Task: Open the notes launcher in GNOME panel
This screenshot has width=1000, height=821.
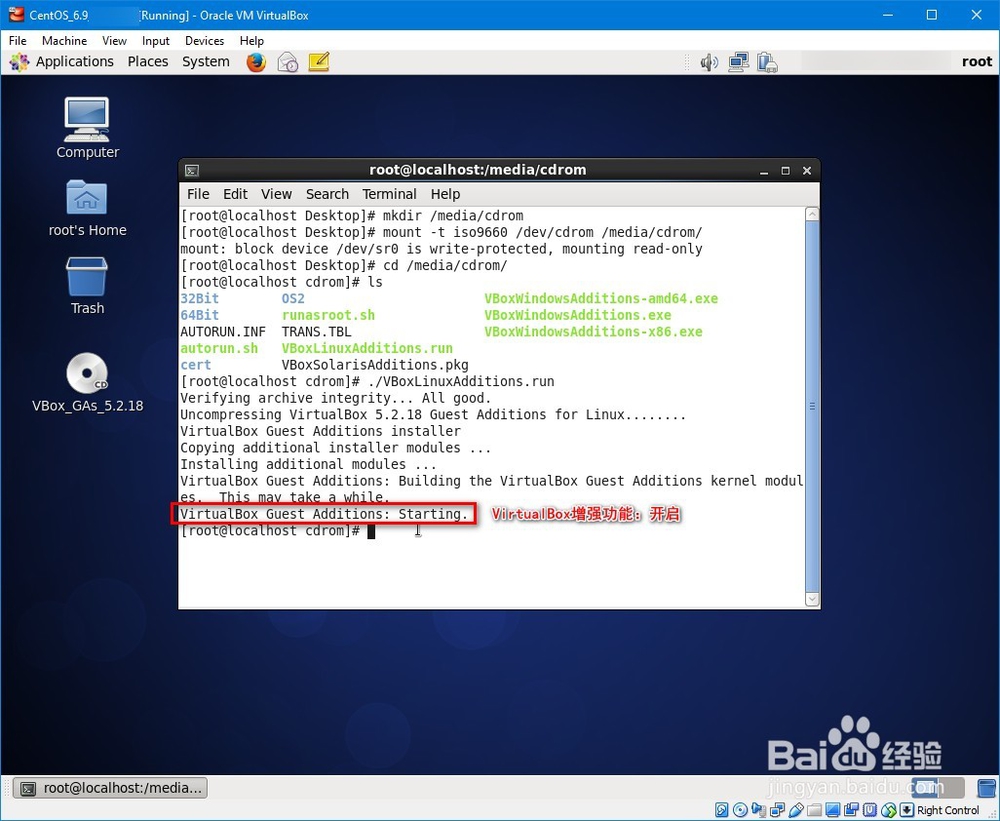Action: [319, 62]
